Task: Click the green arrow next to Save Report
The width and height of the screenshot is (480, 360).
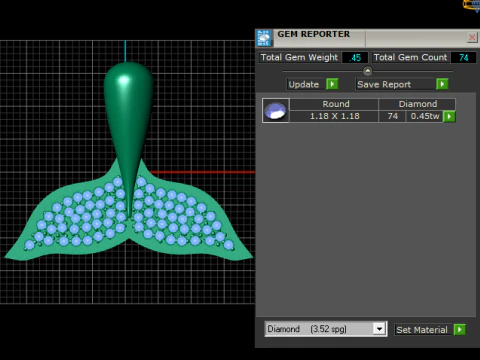Action: coord(442,84)
